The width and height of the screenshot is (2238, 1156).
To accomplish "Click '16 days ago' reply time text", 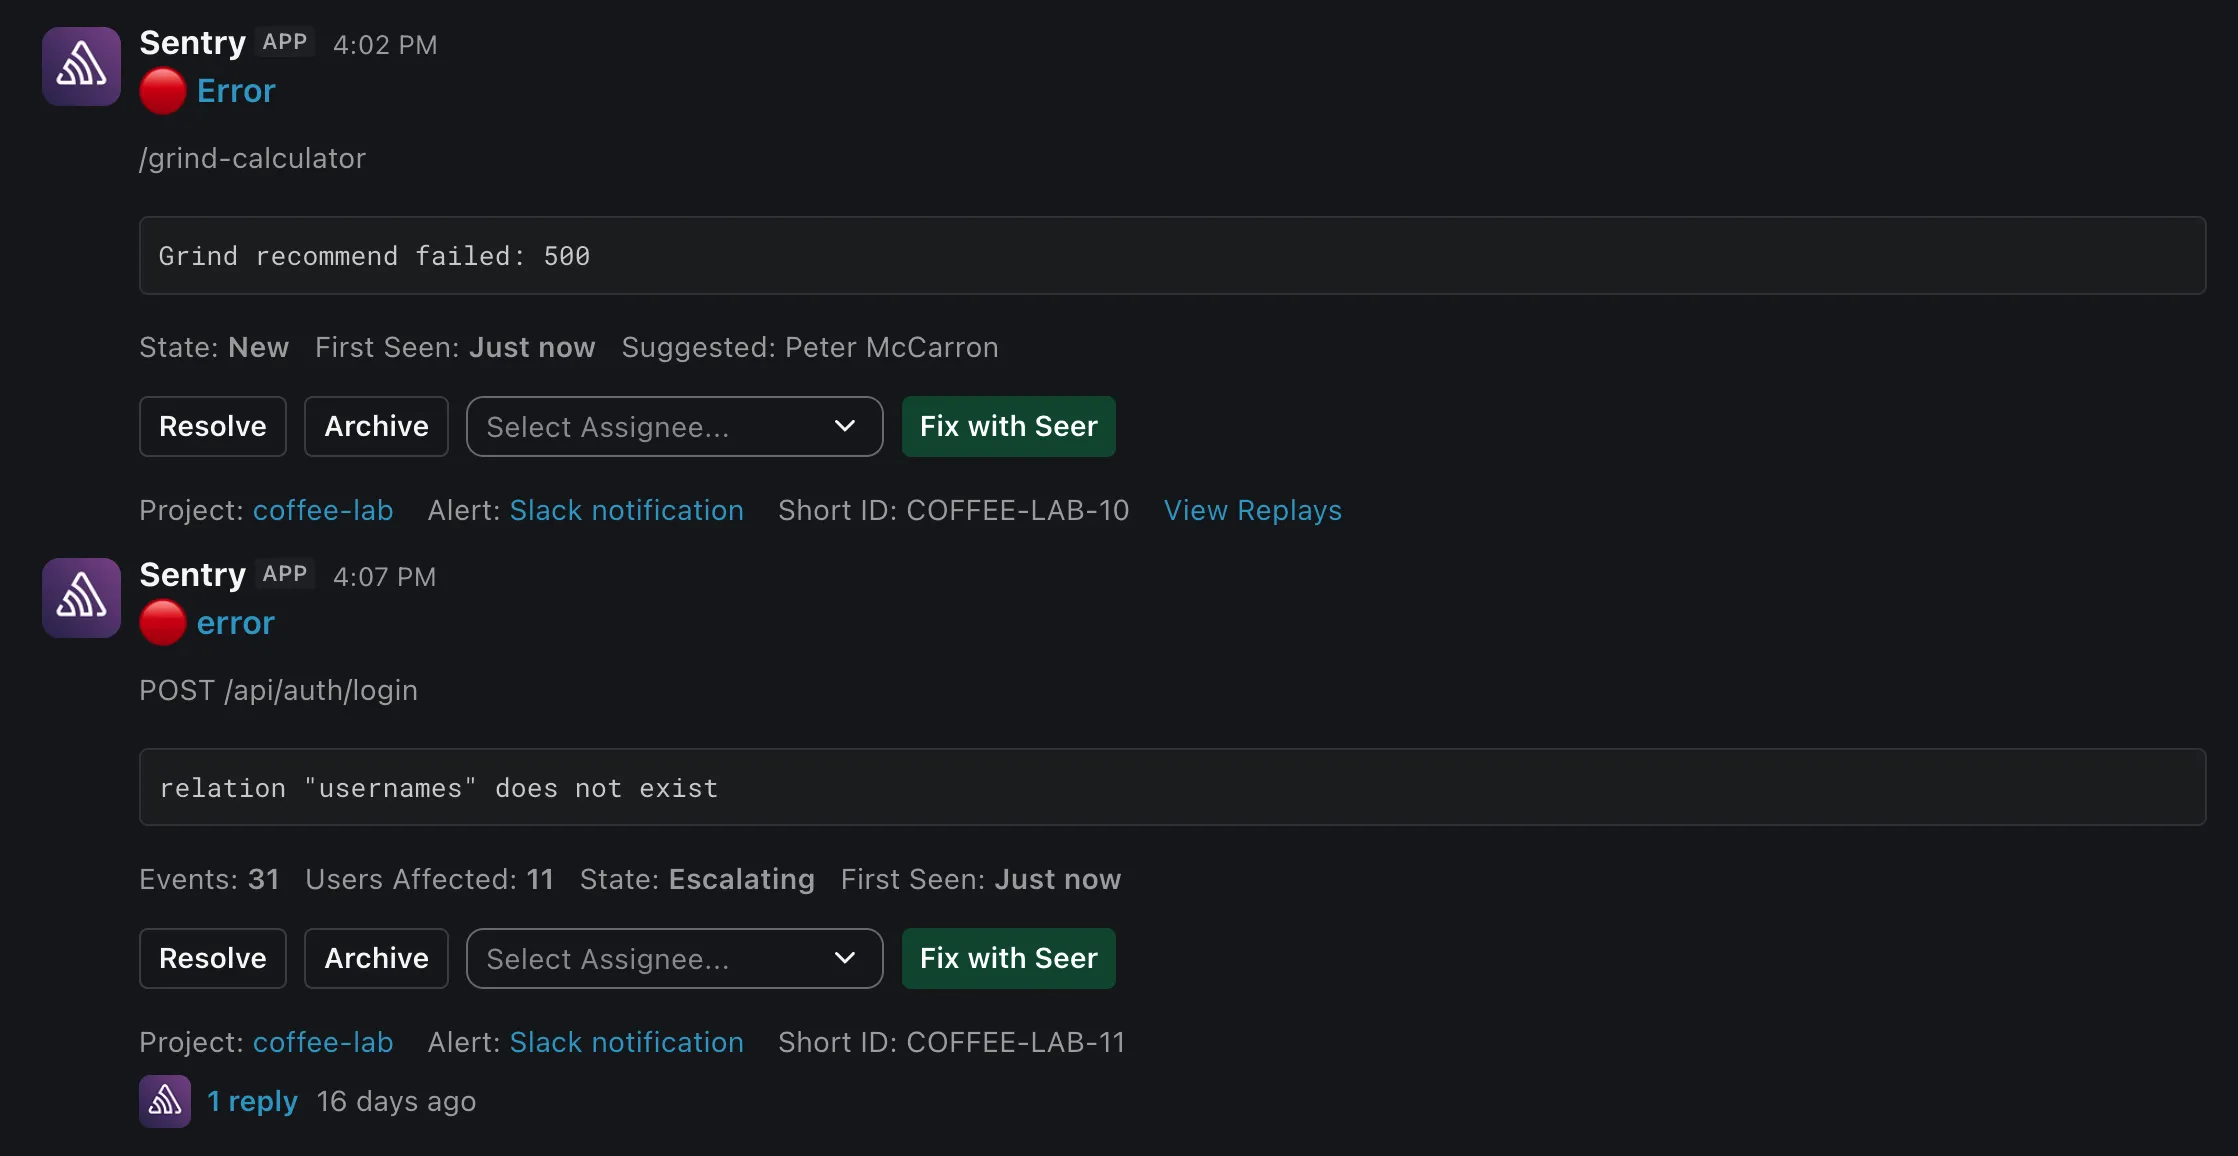I will 396,1101.
